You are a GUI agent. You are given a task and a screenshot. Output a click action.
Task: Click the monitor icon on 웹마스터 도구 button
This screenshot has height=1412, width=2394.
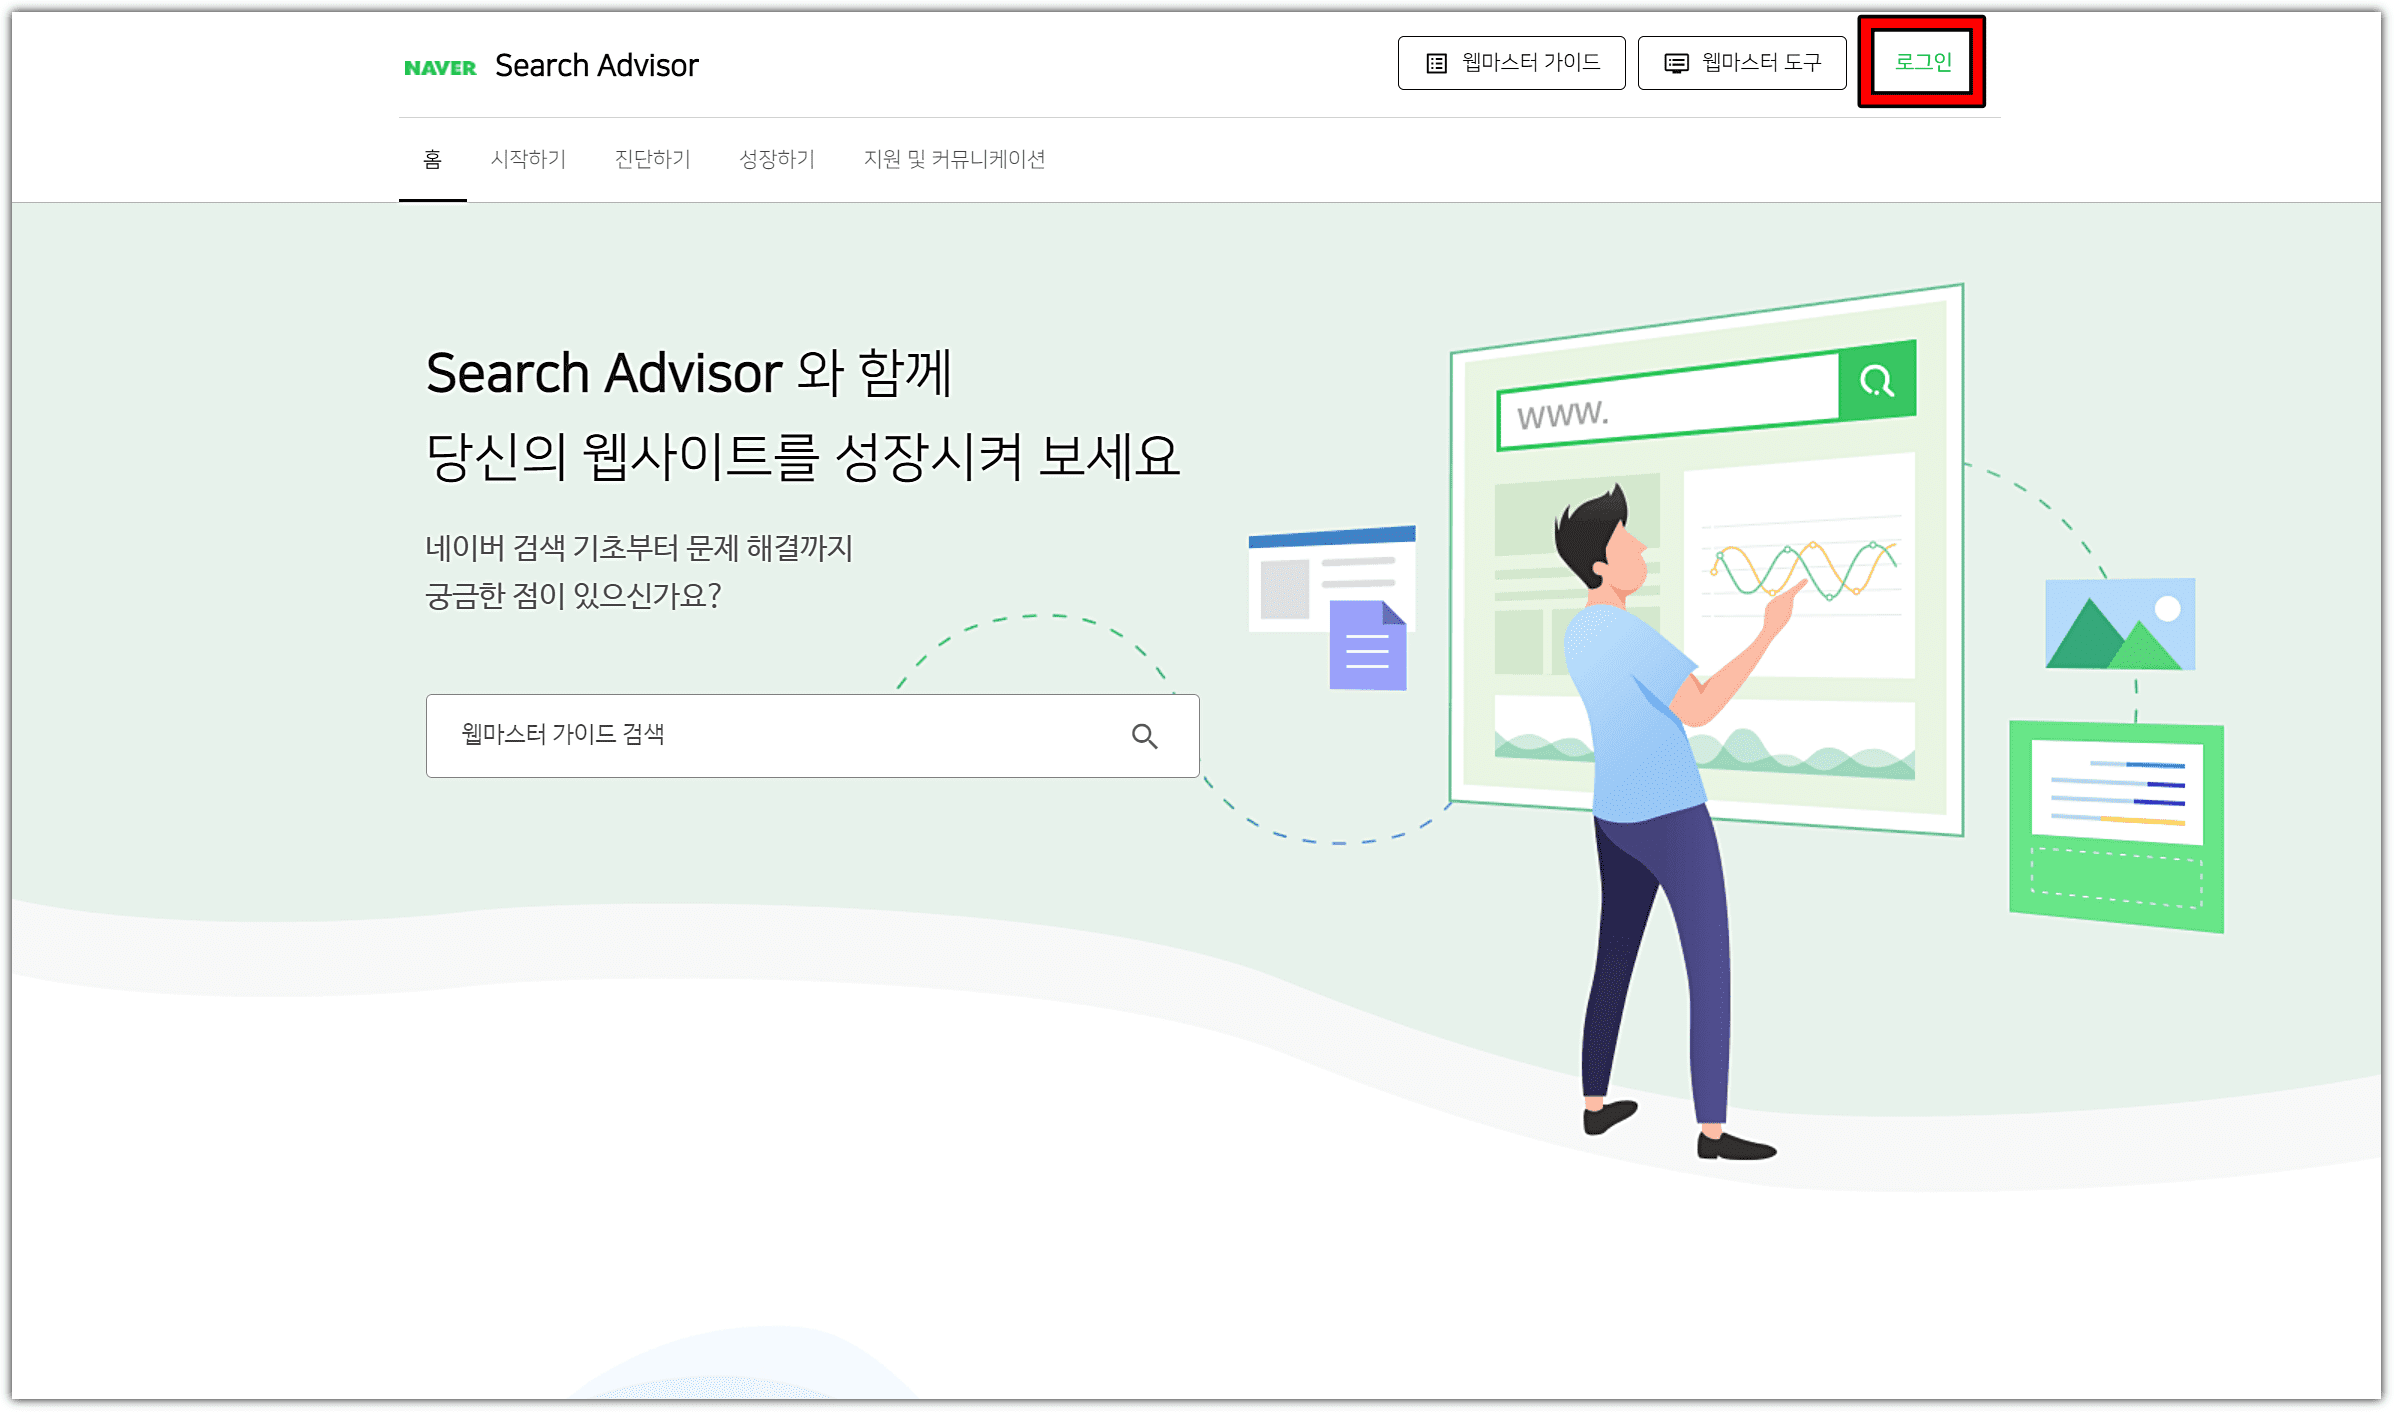click(x=1676, y=64)
